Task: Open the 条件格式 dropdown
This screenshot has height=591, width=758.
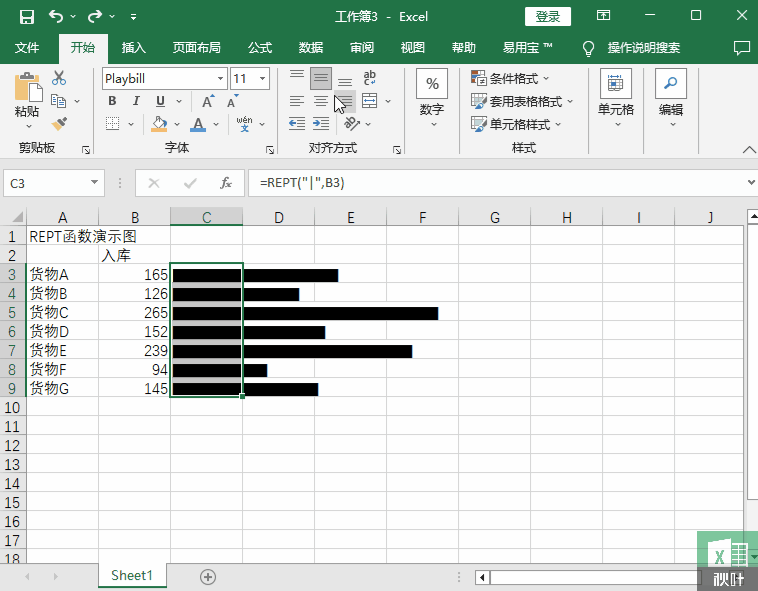Action: click(522, 78)
